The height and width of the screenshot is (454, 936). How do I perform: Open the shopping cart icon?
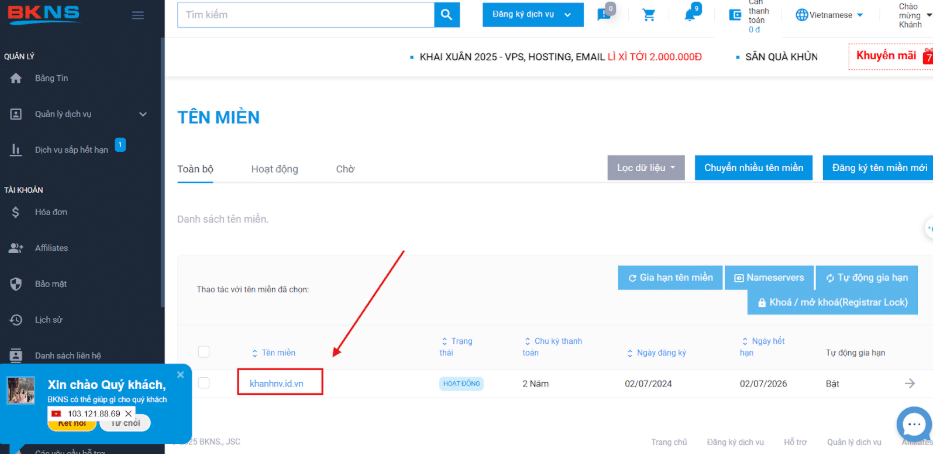pos(648,15)
